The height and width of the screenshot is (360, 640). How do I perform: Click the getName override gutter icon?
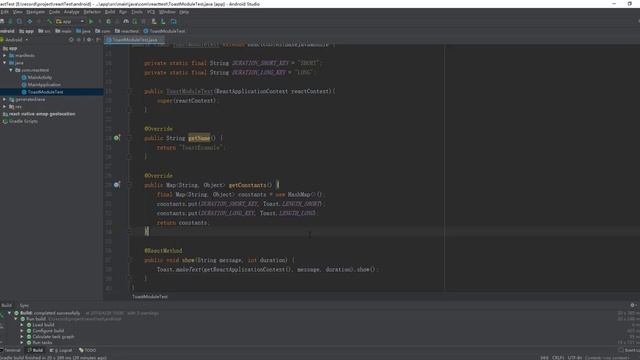coord(117,138)
